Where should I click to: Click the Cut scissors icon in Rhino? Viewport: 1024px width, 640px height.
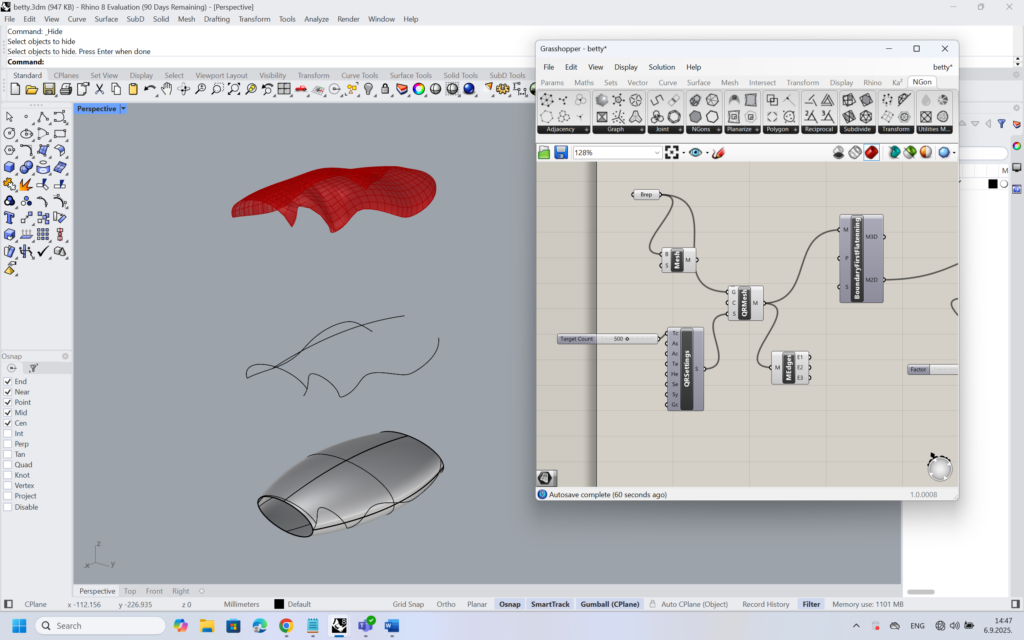(100, 89)
